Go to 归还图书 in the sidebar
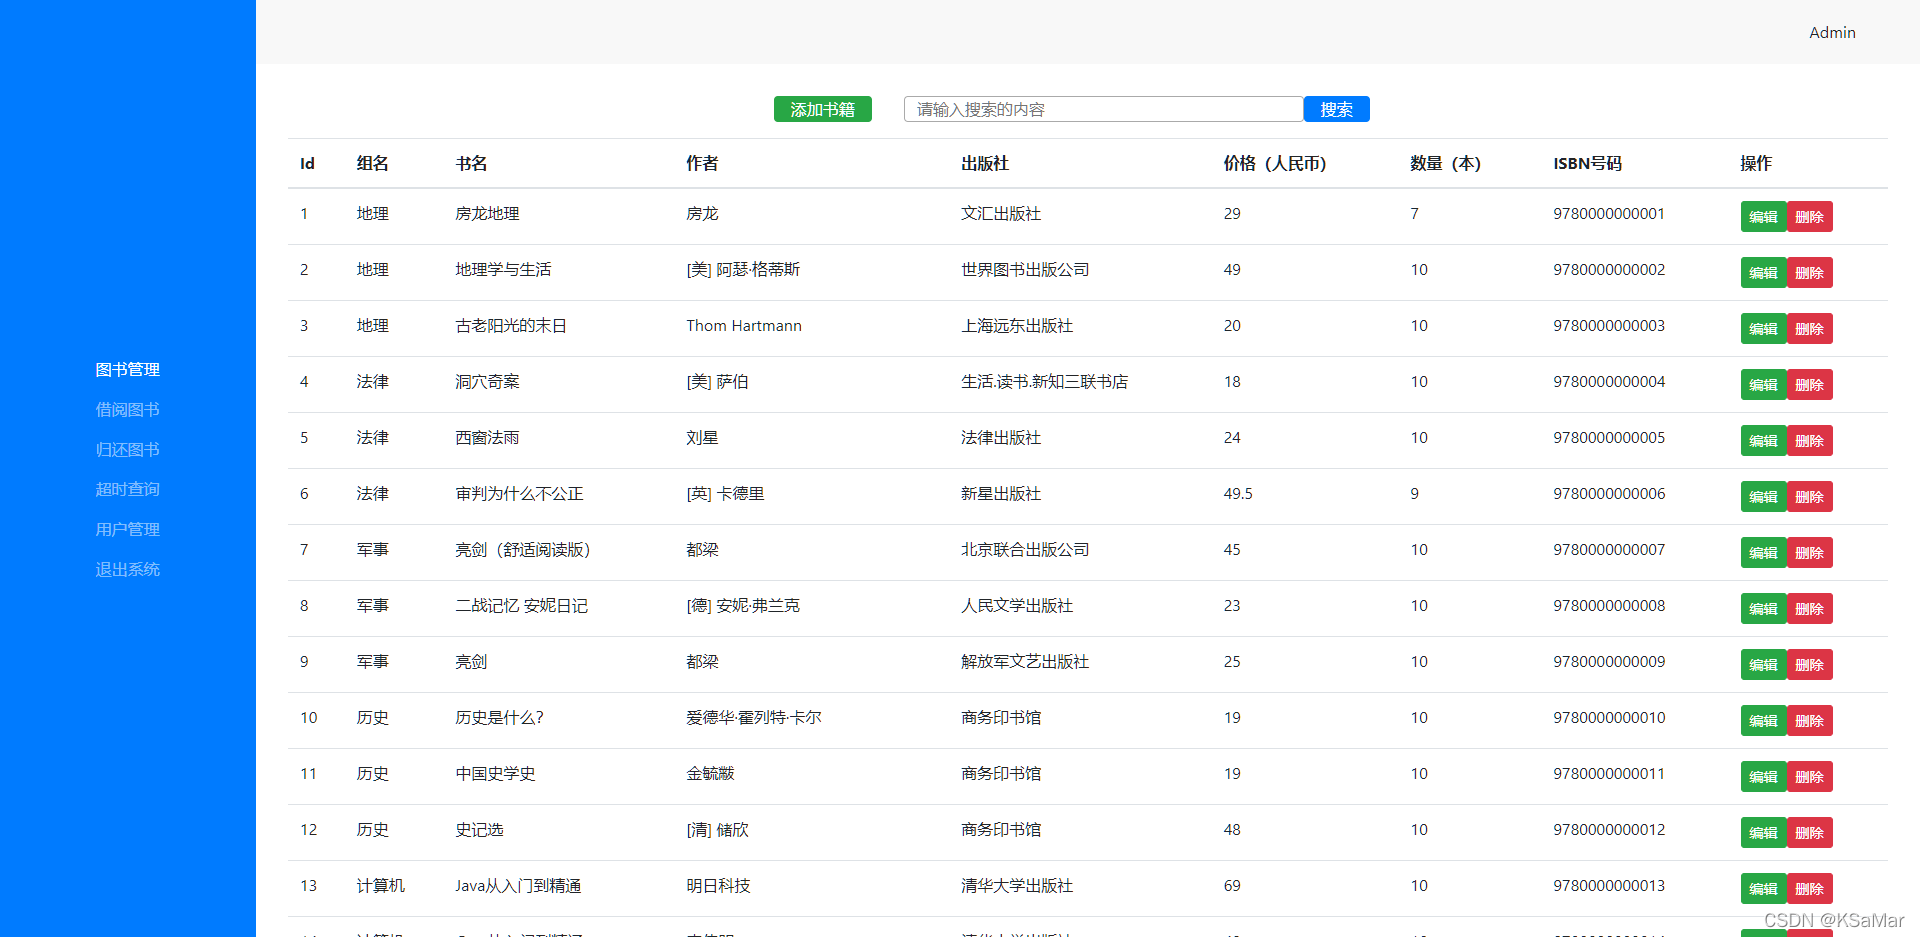 (128, 449)
